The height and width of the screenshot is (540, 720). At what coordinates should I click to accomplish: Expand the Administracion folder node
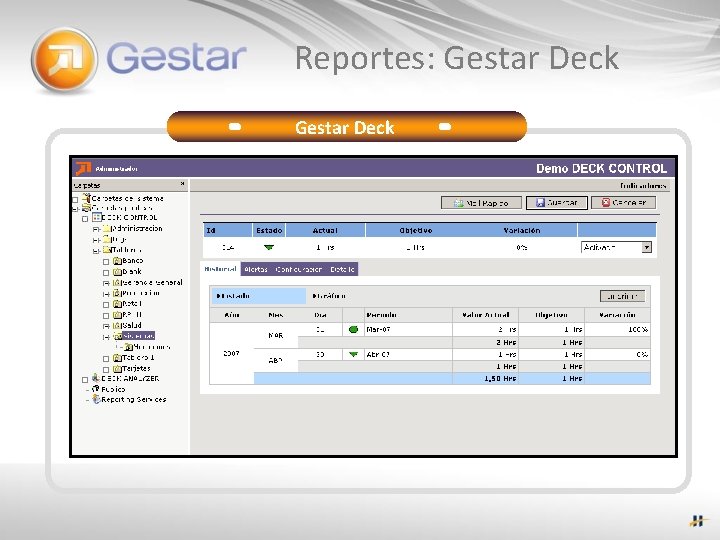point(96,229)
